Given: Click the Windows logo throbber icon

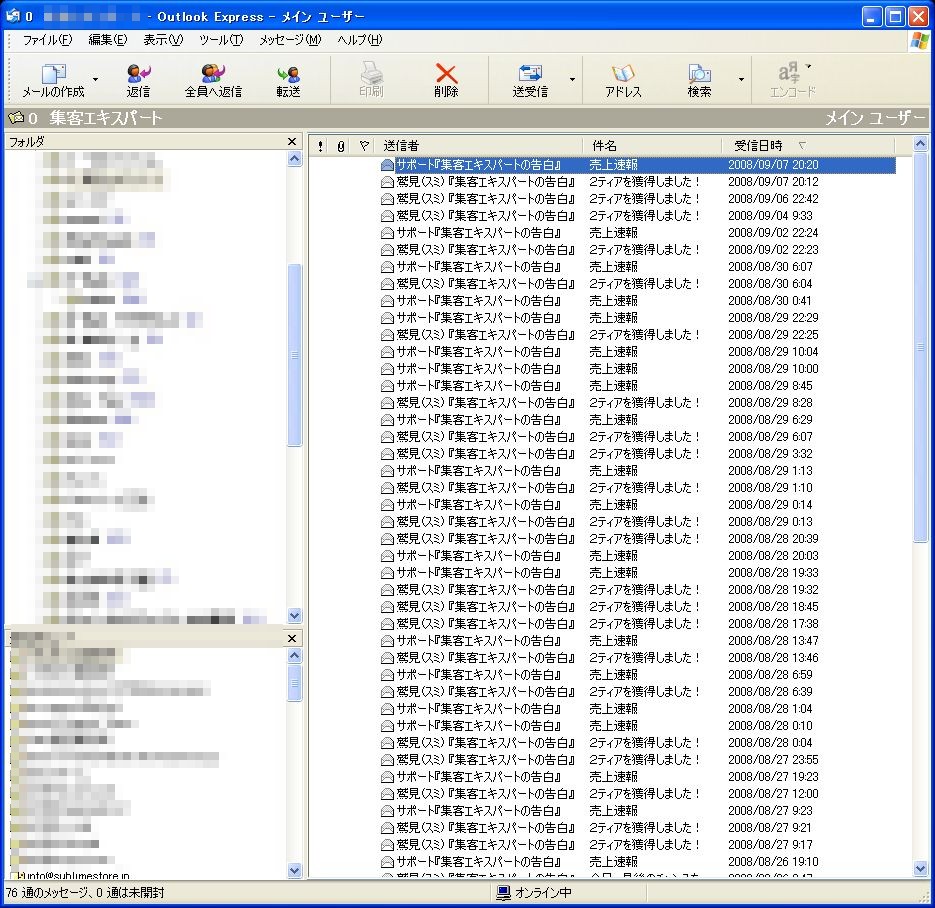Looking at the screenshot, I should pos(920,41).
